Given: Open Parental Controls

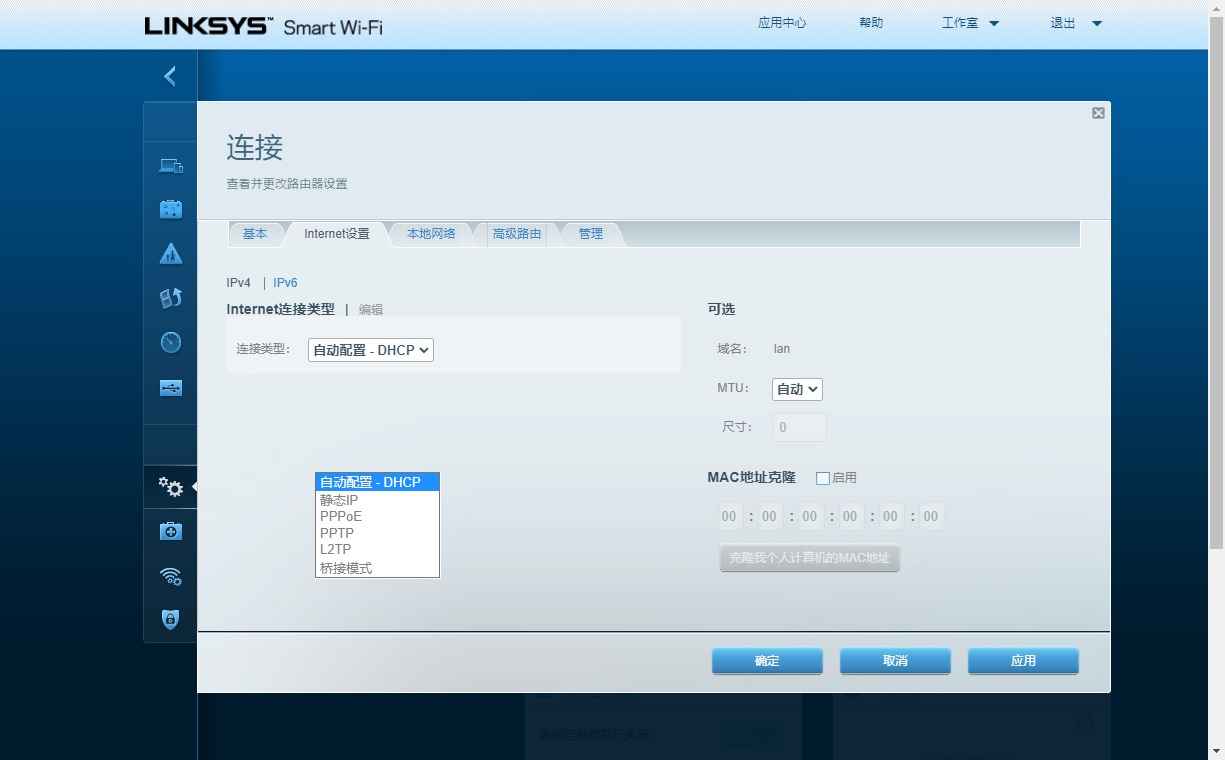Looking at the screenshot, I should (x=170, y=253).
